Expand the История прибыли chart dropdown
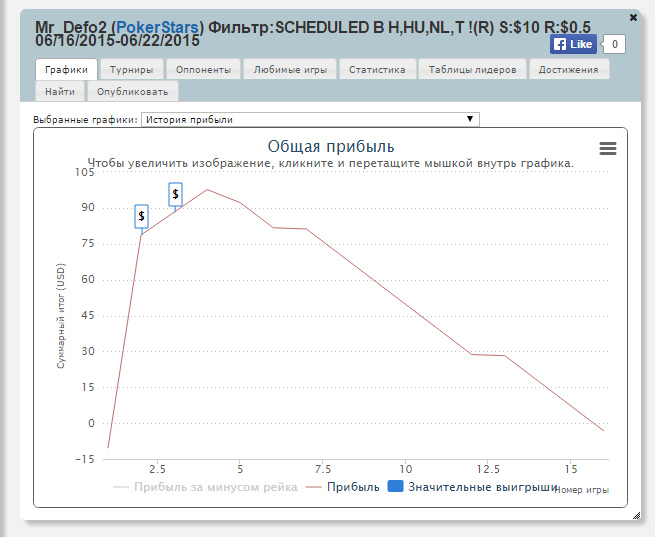The height and width of the screenshot is (537, 655). click(310, 119)
